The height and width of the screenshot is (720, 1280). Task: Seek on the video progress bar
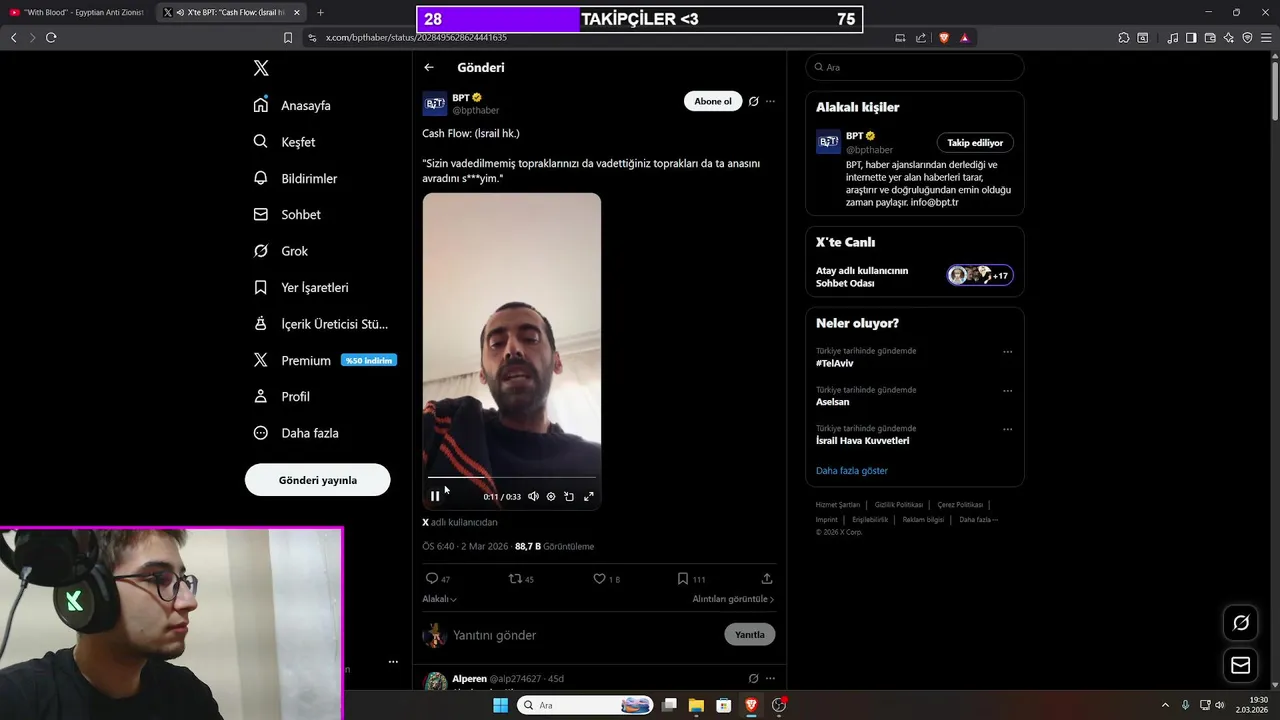tap(511, 477)
